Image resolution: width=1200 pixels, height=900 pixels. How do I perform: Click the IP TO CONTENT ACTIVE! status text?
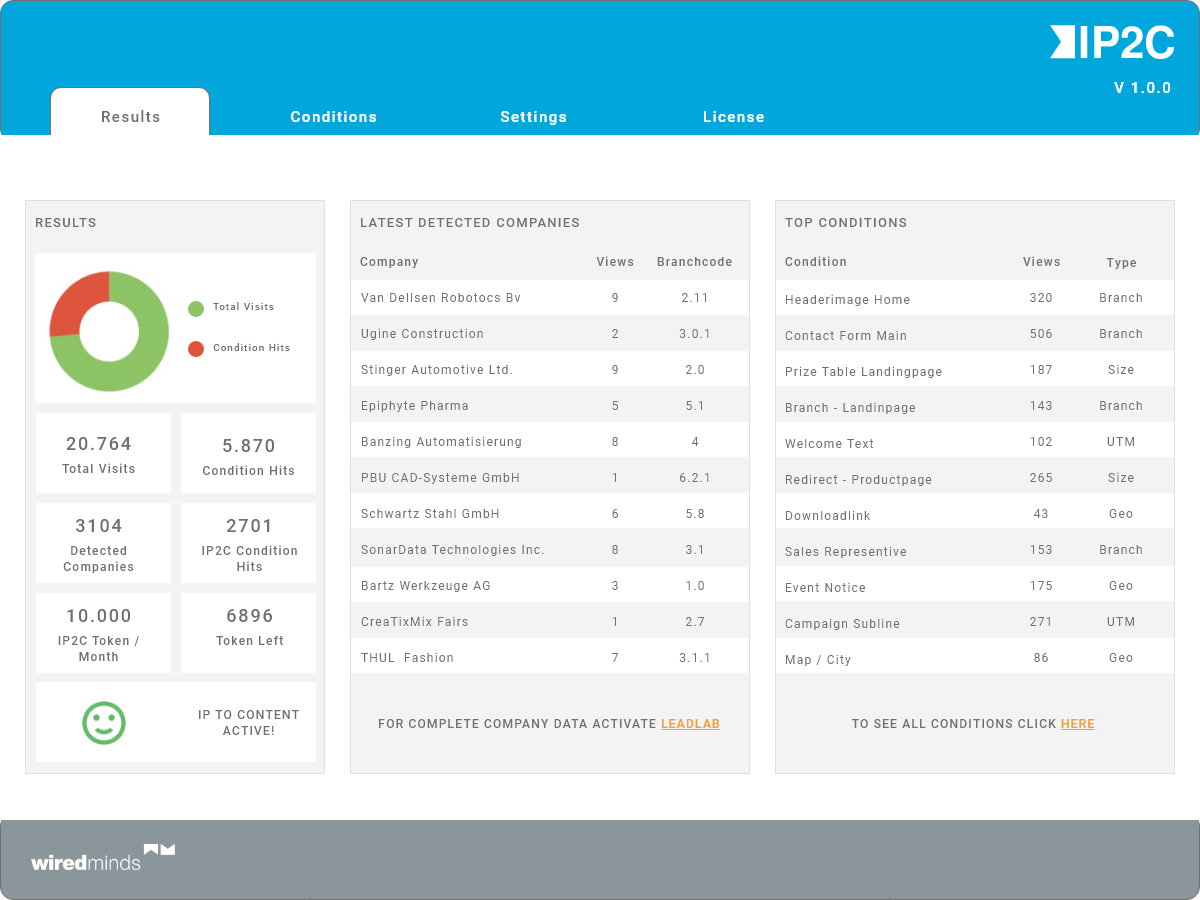248,723
